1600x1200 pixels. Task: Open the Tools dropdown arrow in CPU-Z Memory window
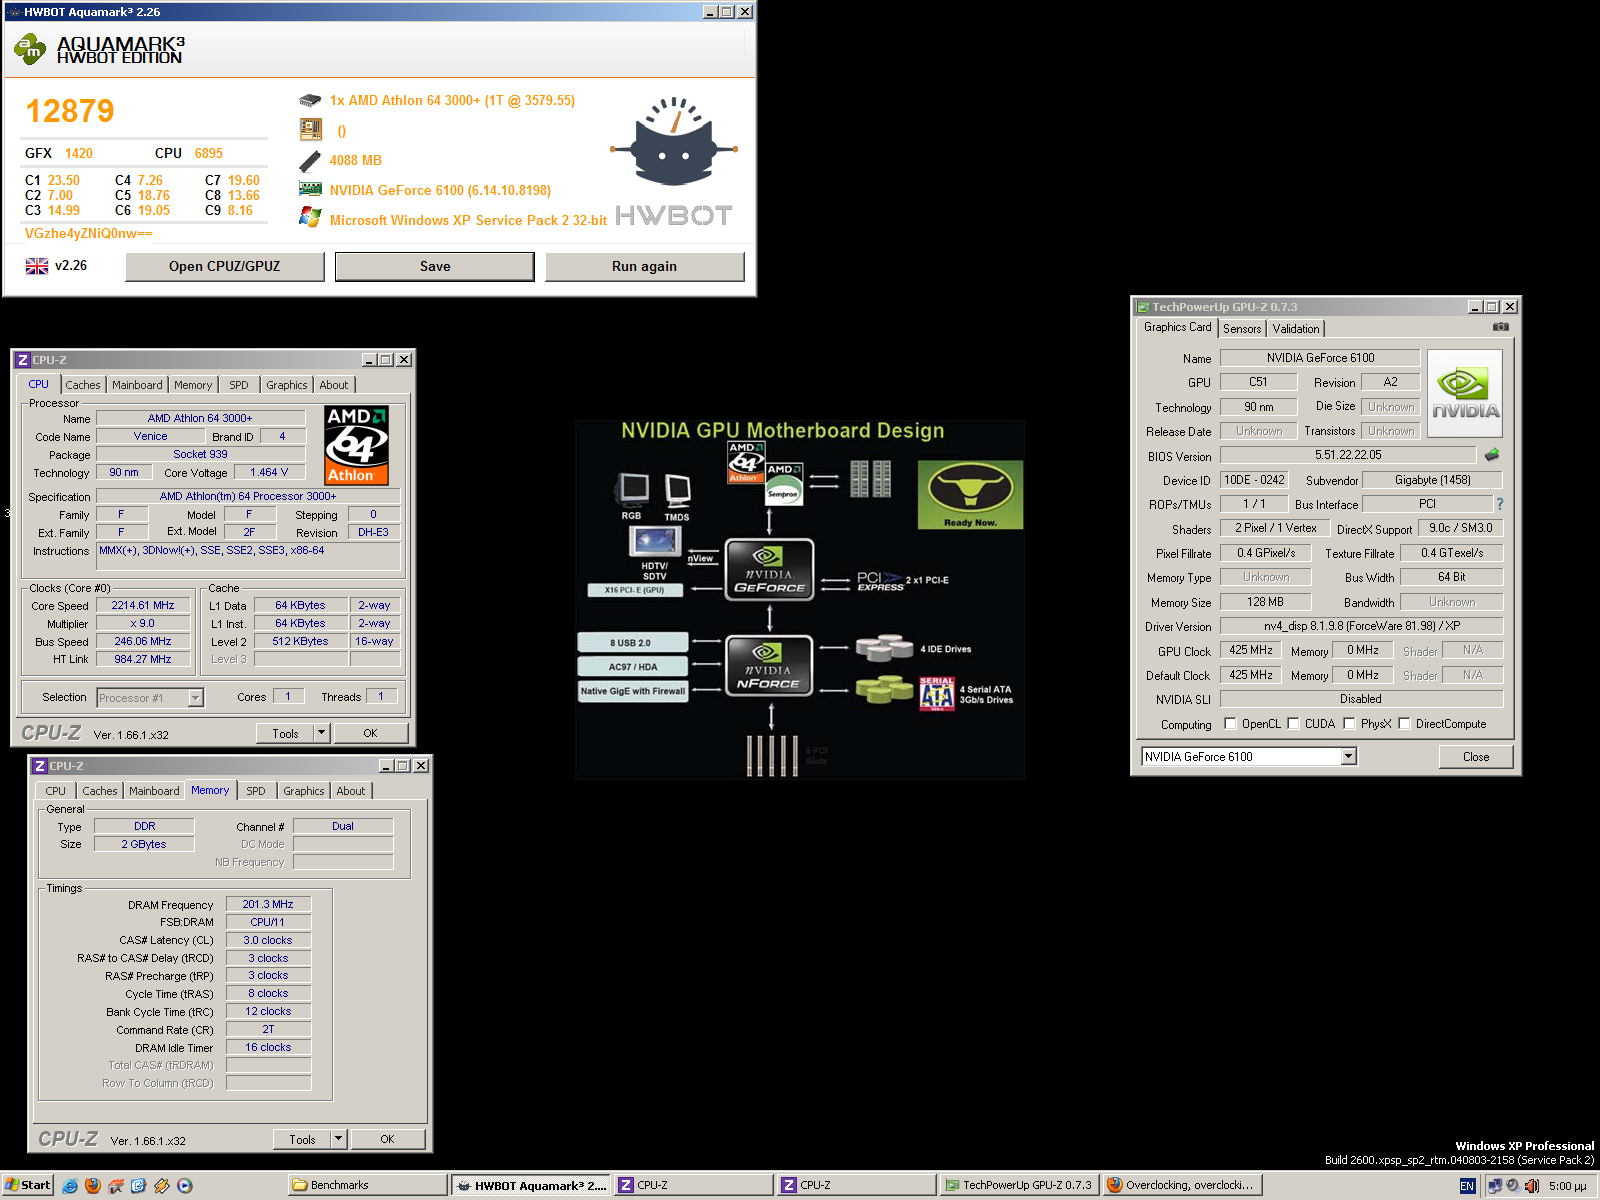338,1139
